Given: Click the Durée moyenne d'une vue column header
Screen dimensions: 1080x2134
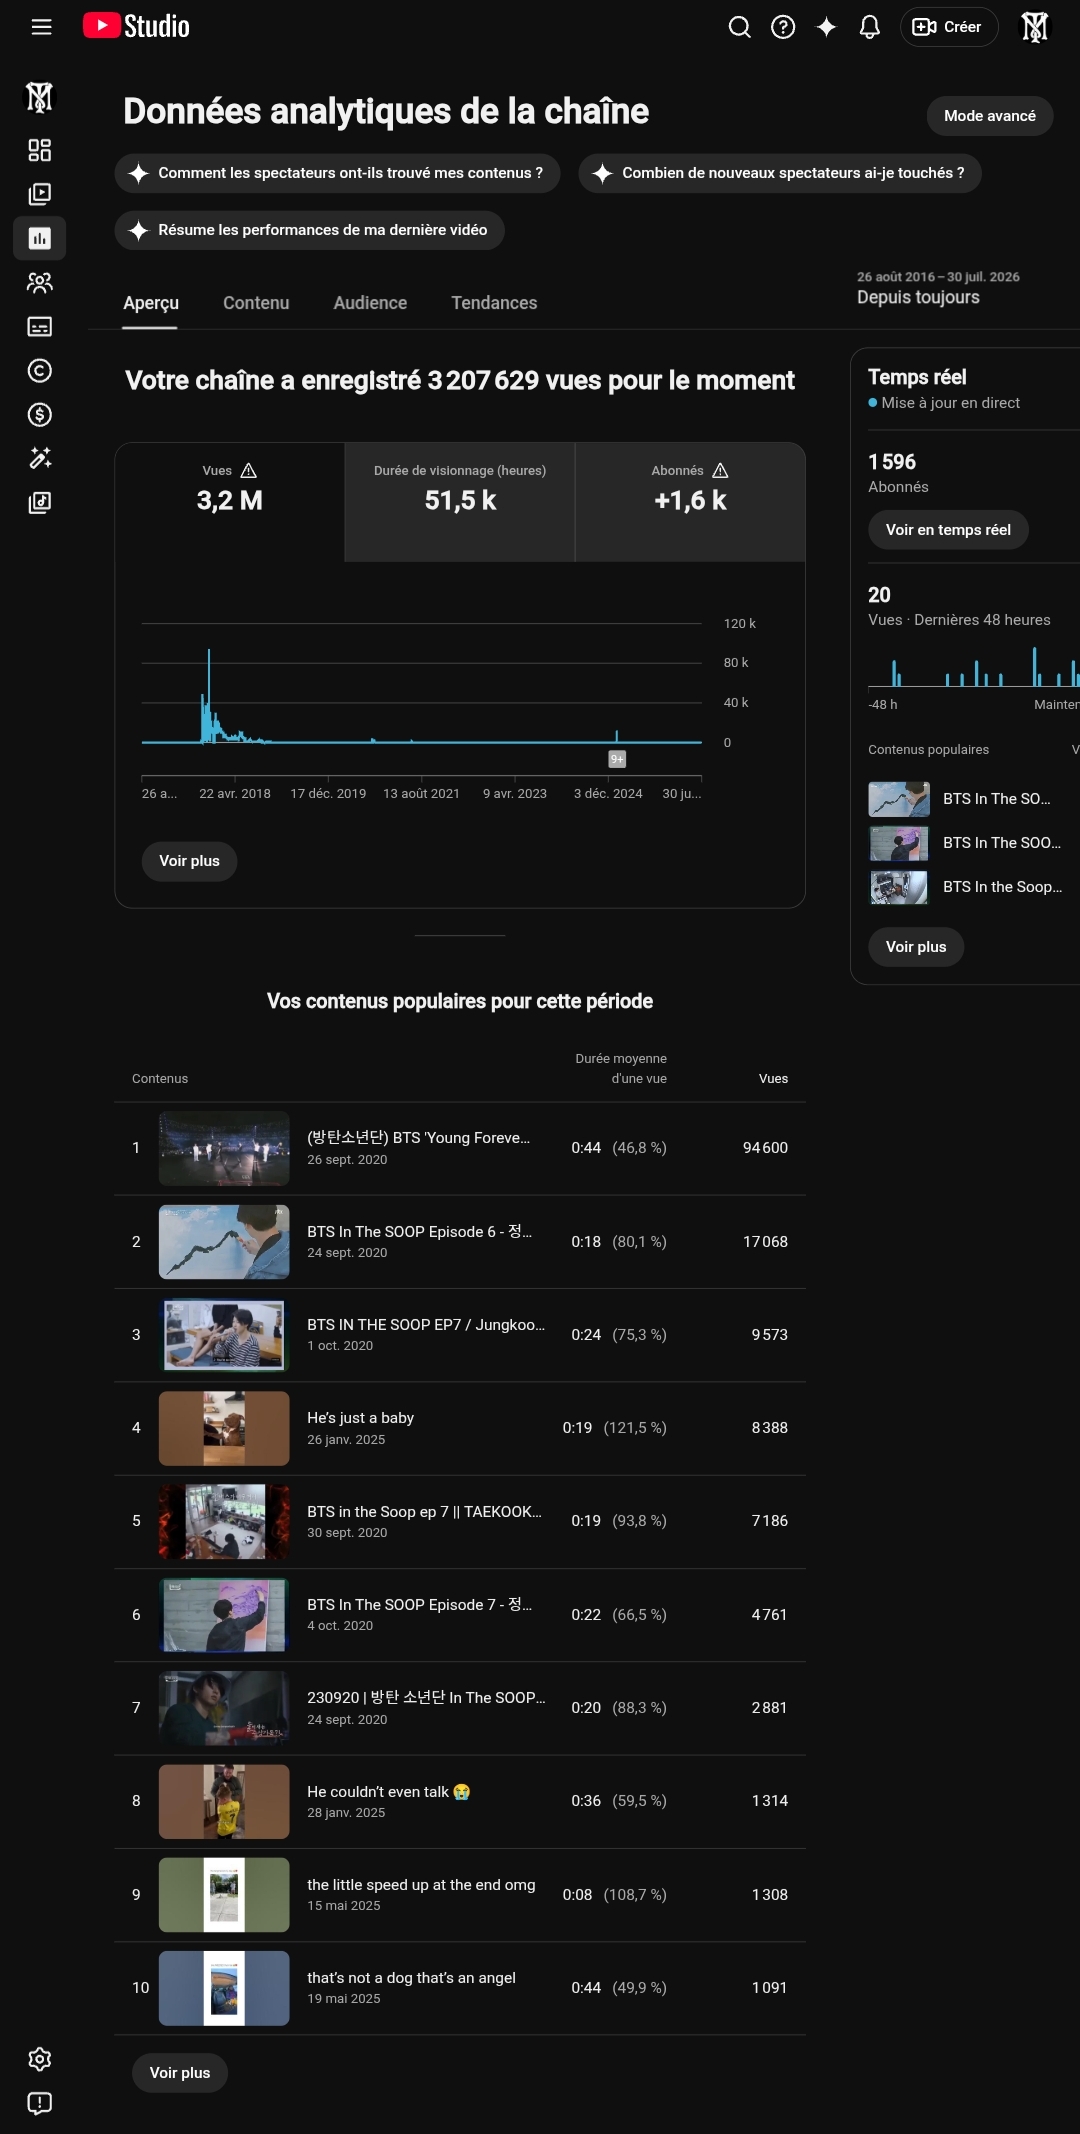Looking at the screenshot, I should [x=620, y=1068].
